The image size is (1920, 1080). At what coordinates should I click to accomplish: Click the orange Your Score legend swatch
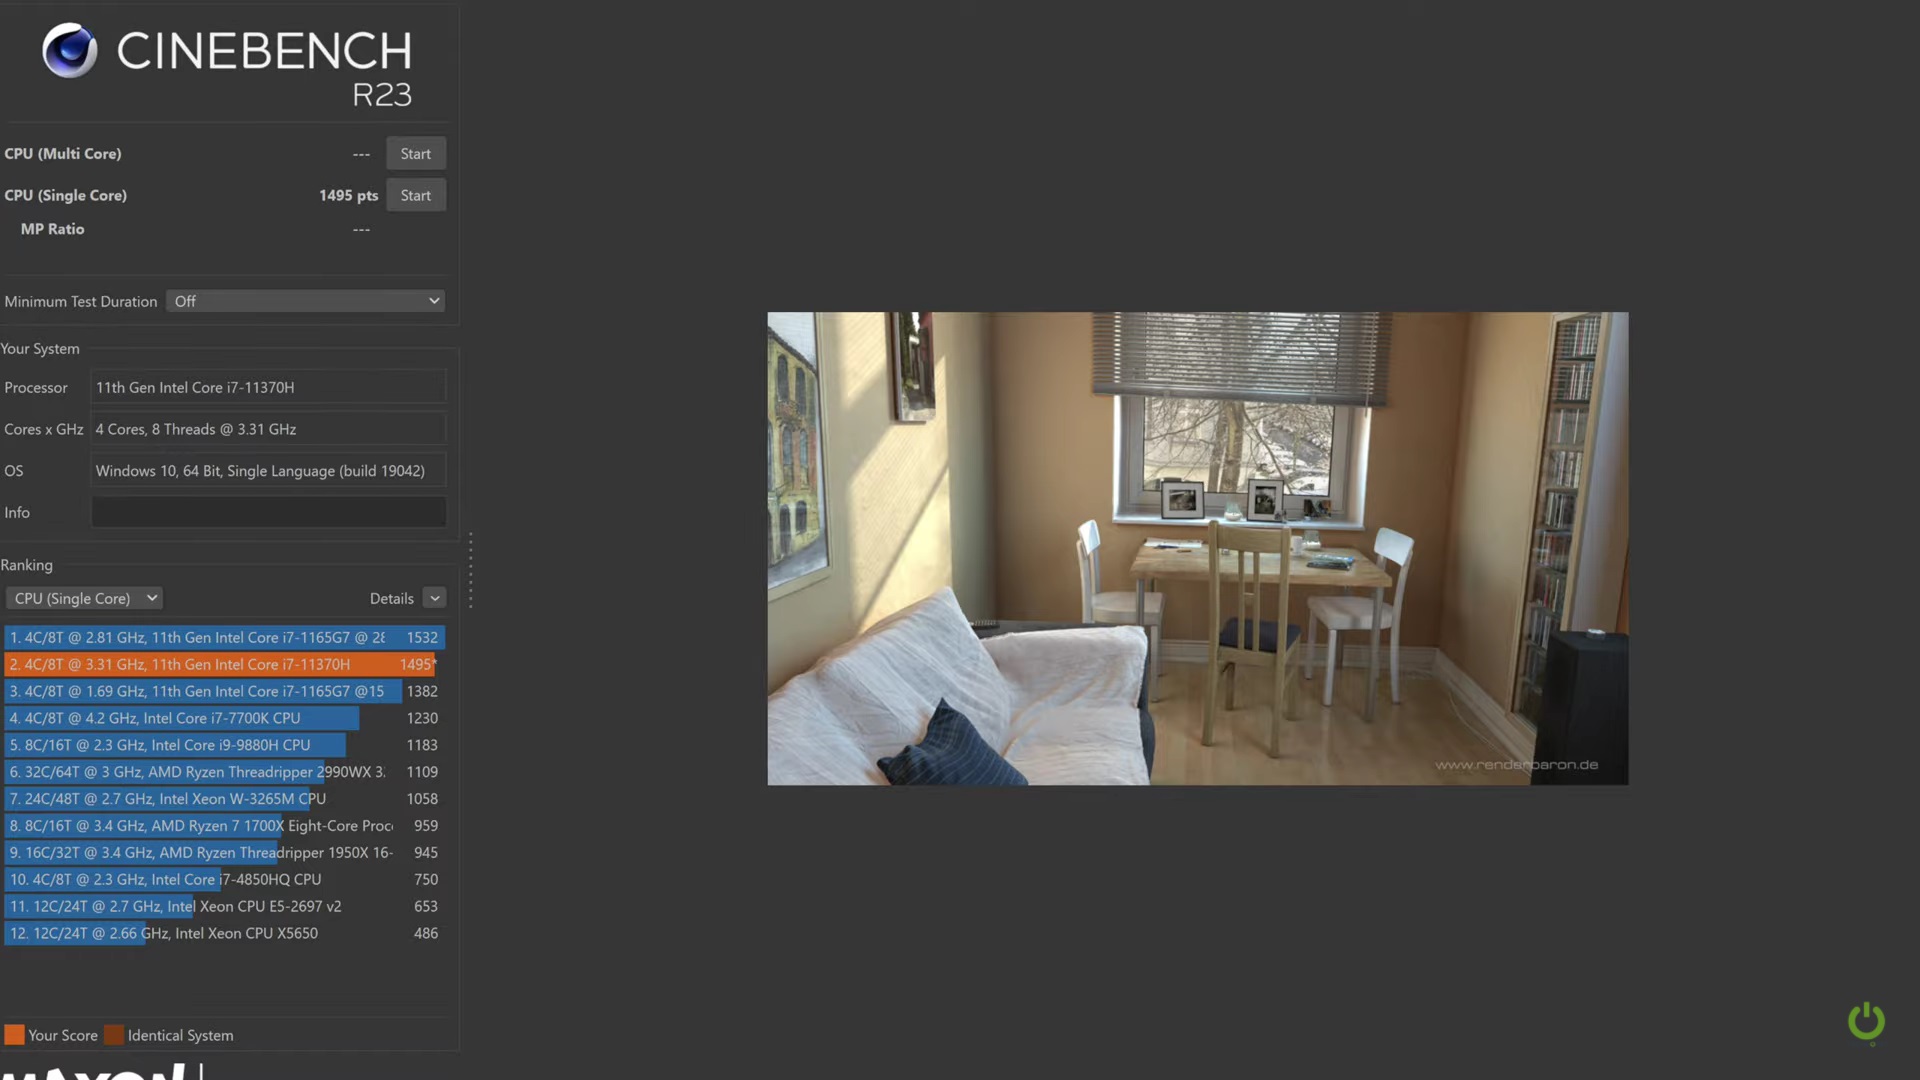(x=14, y=1035)
